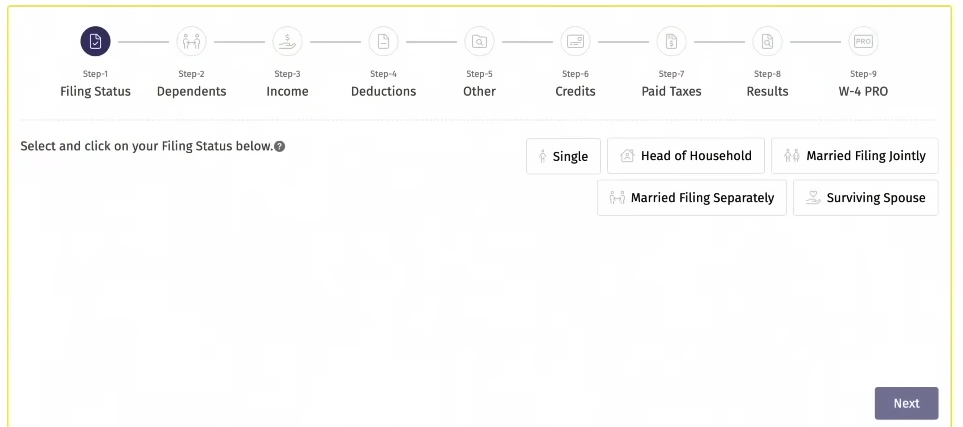
Task: Switch to the Other step label
Action: [x=479, y=92]
